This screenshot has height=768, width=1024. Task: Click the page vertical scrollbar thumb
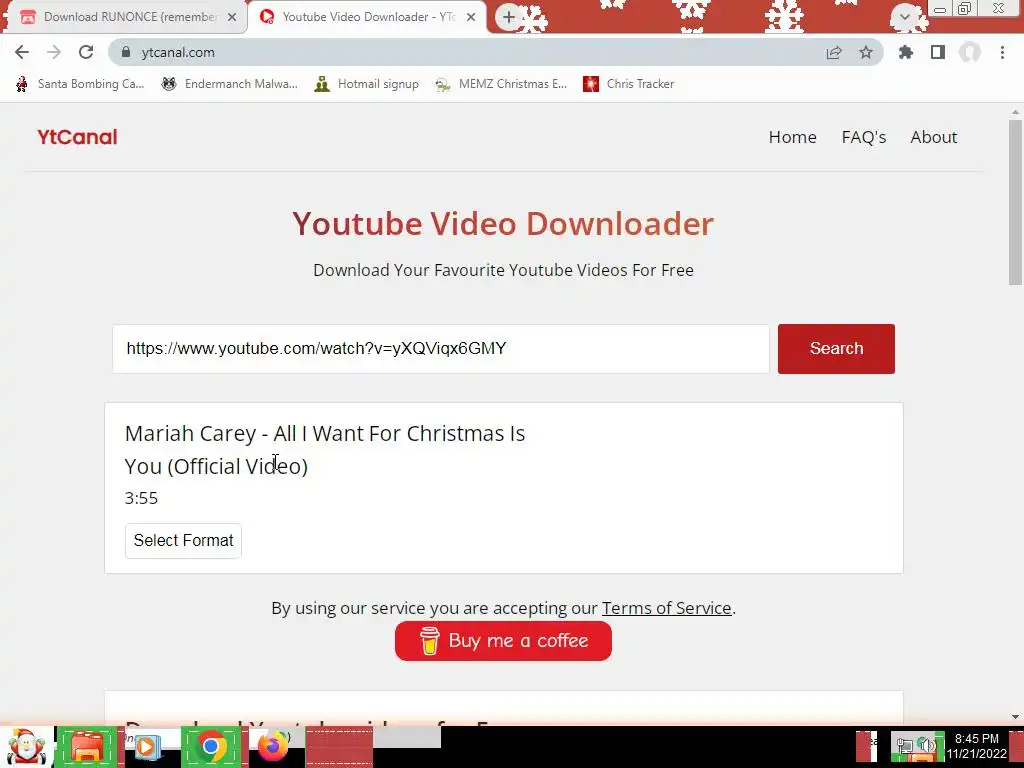1016,202
